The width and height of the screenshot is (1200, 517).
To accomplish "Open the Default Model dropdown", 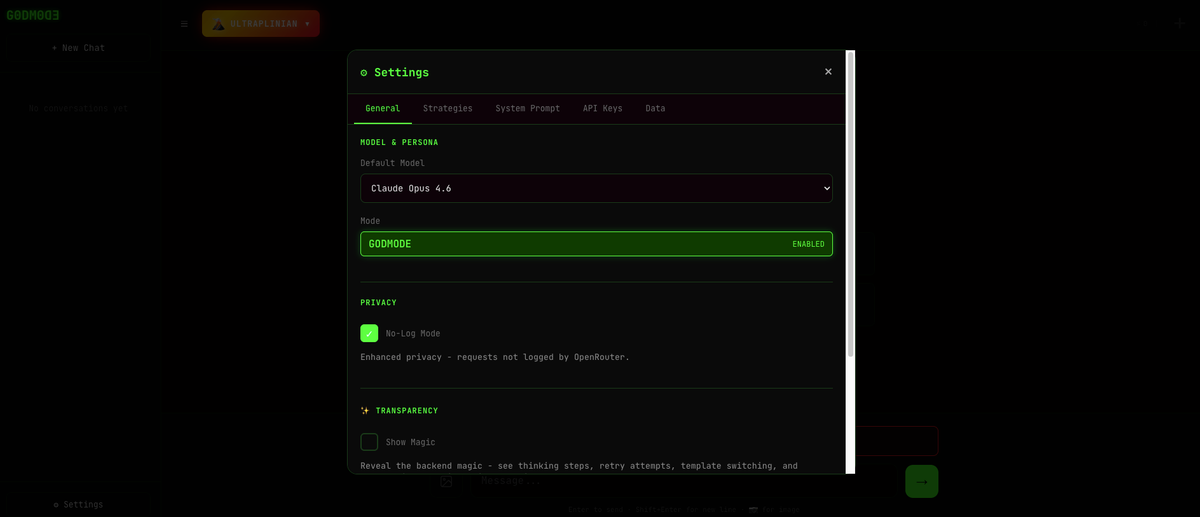I will pyautogui.click(x=596, y=188).
